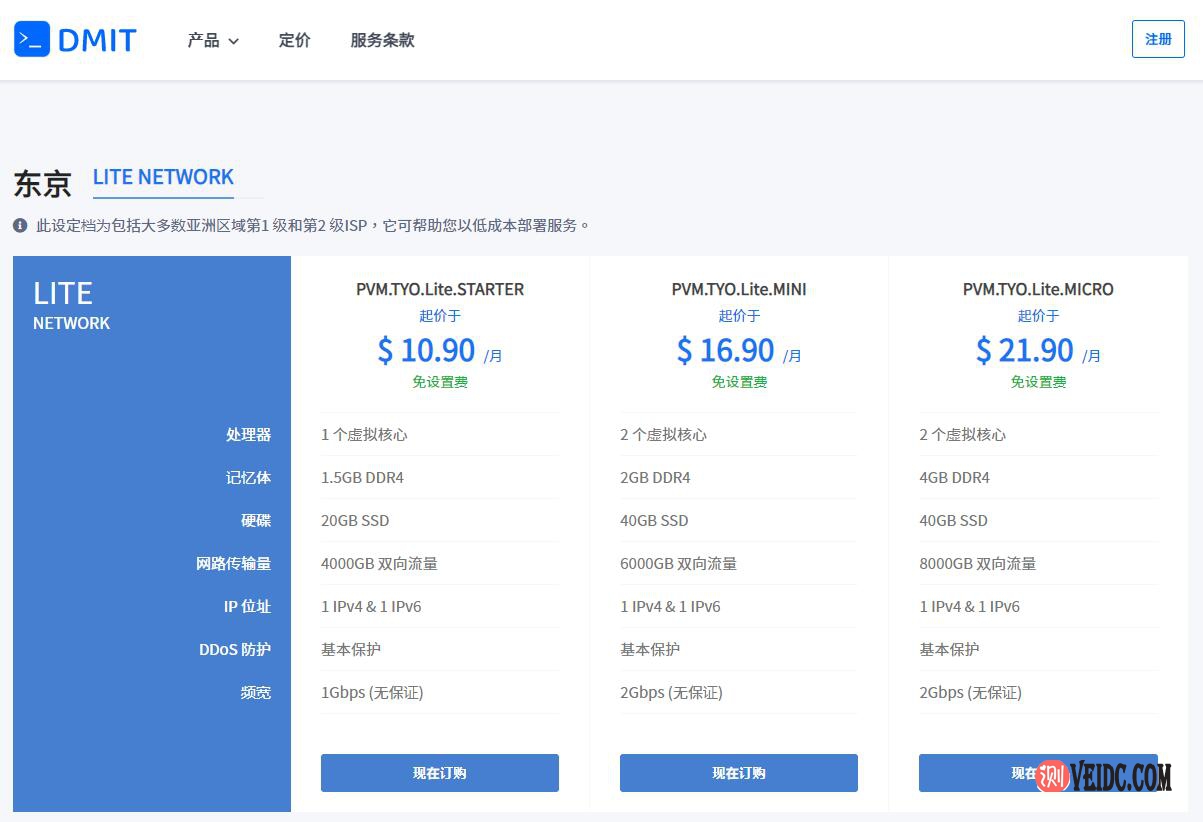Order PVM.TYO.Lite.MICRO with 现在订购
Viewport: 1203px width, 822px height.
pos(1038,772)
